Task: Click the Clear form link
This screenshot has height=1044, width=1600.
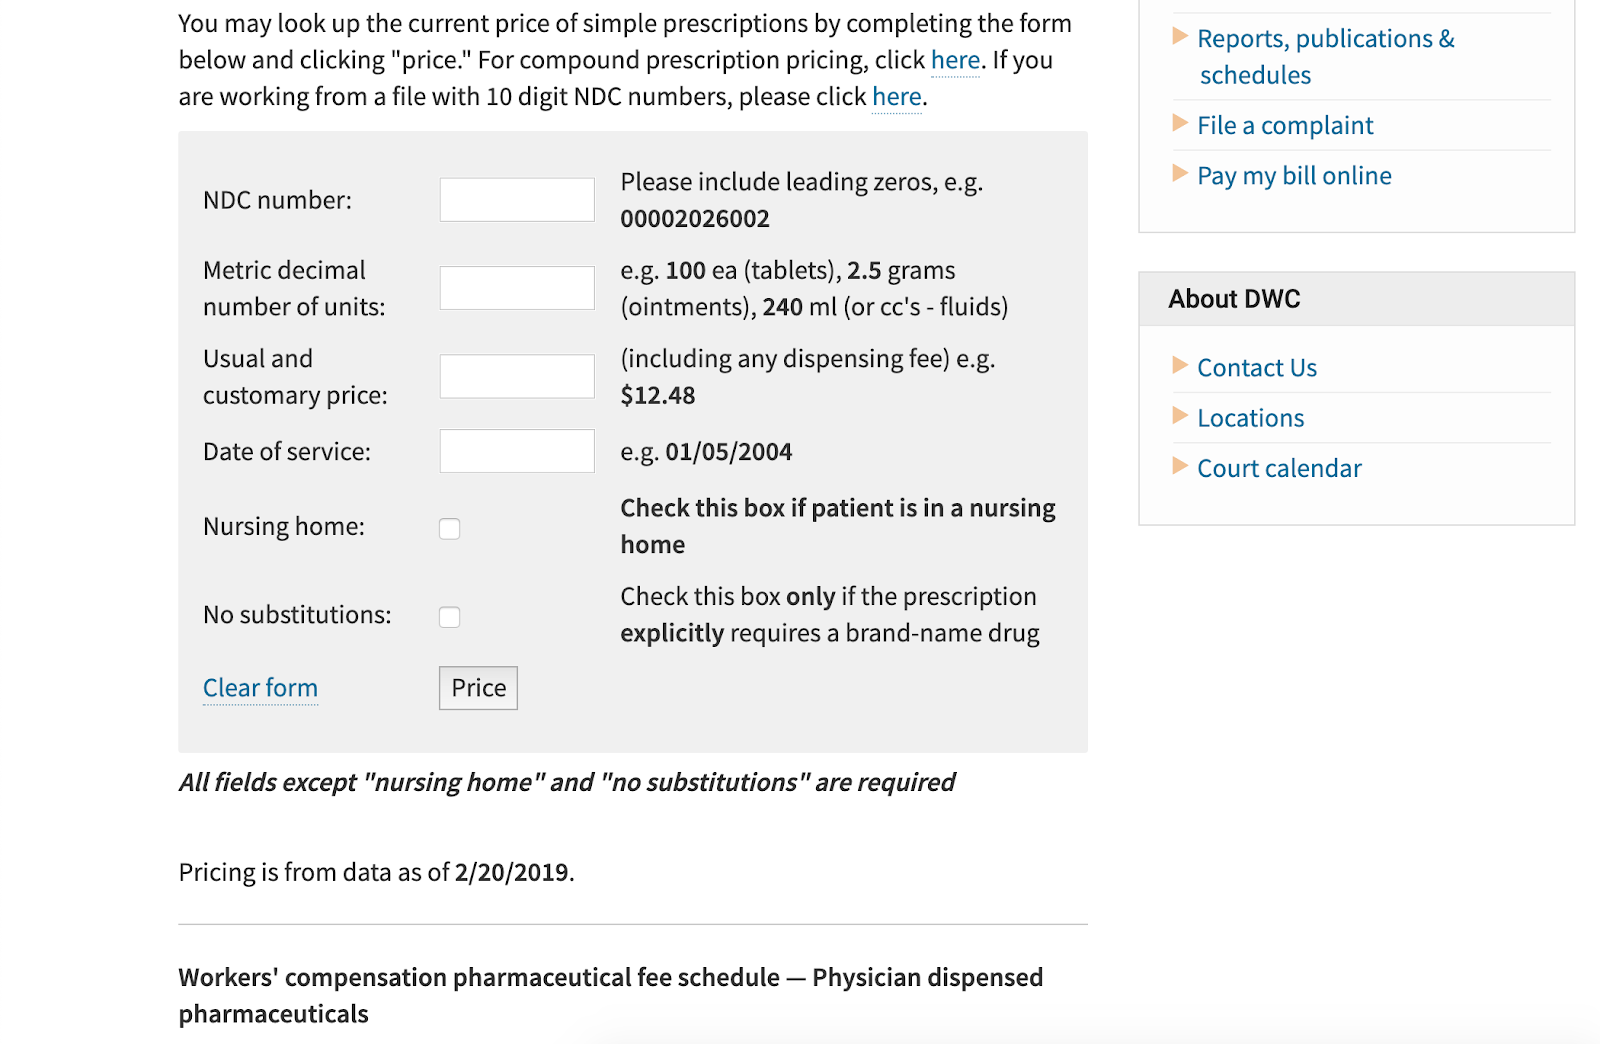Action: coord(260,688)
